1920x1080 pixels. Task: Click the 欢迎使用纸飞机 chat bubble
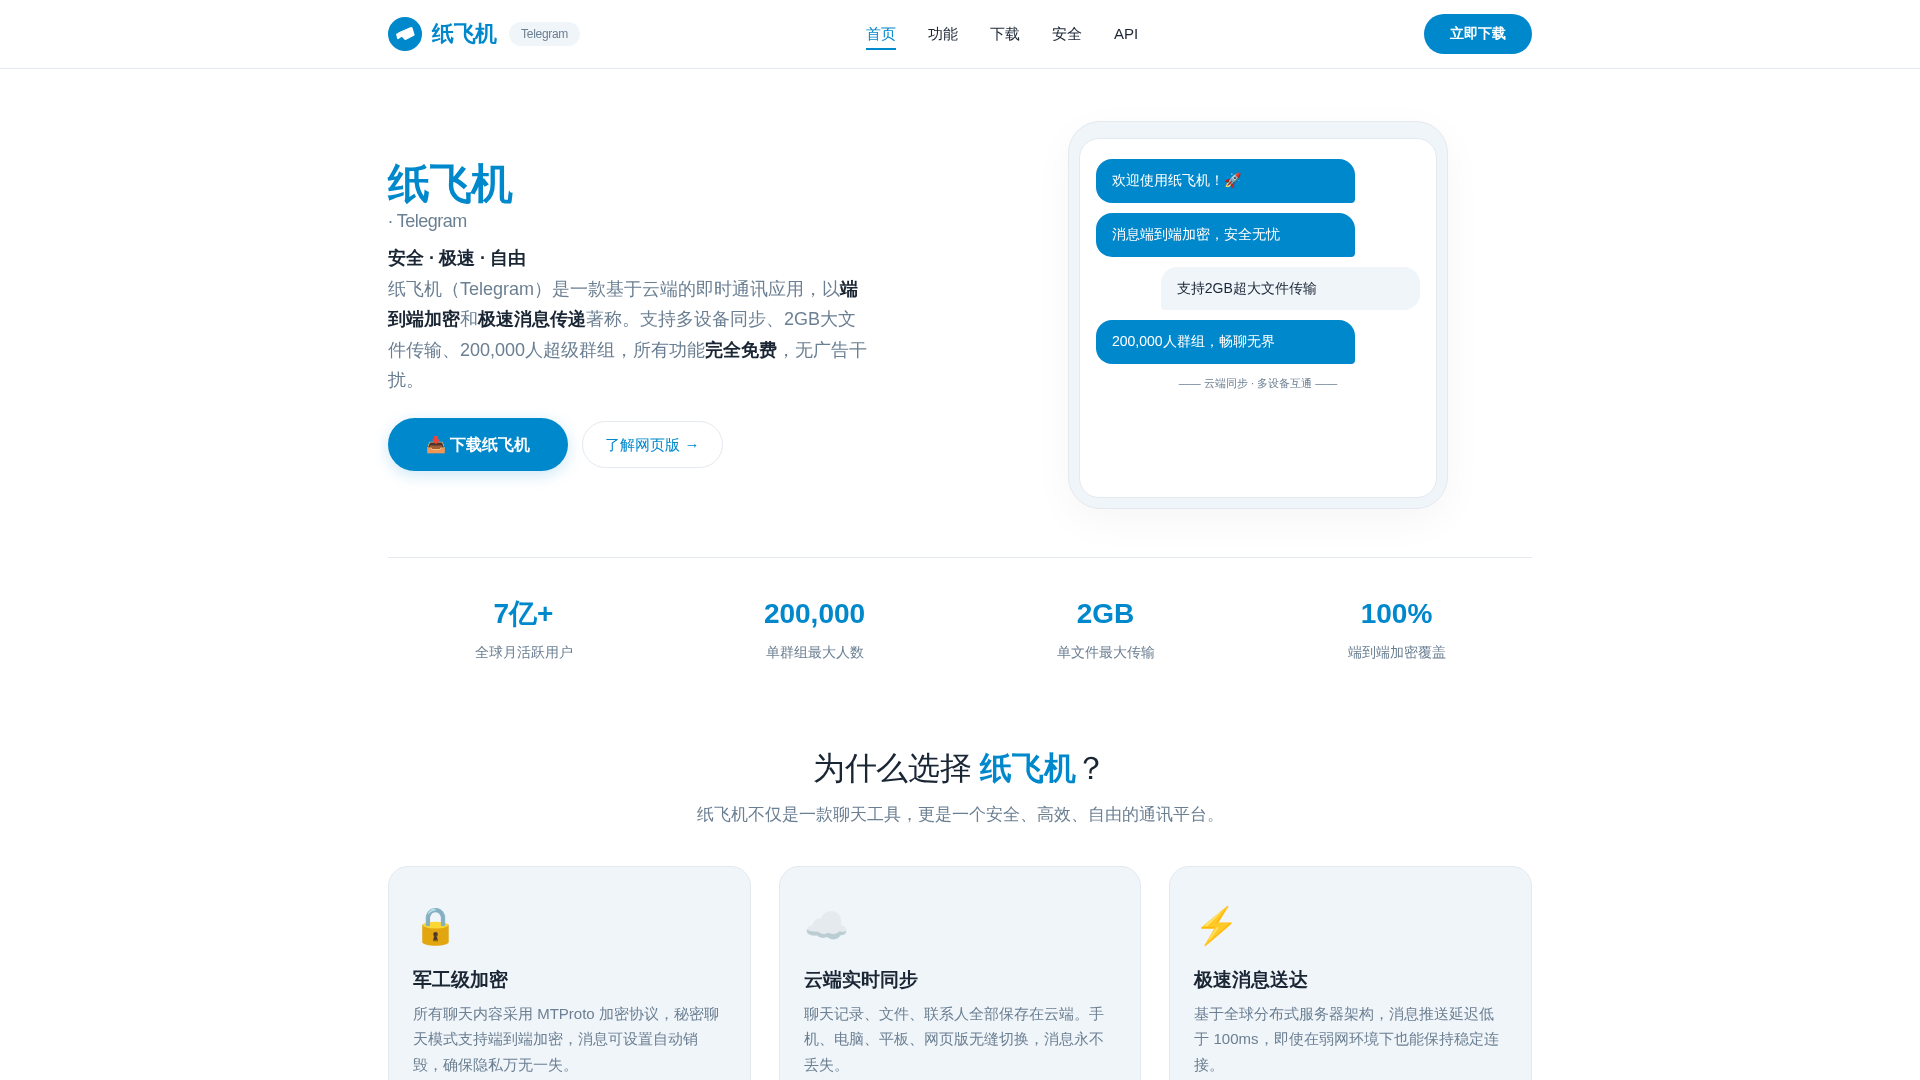(1225, 181)
